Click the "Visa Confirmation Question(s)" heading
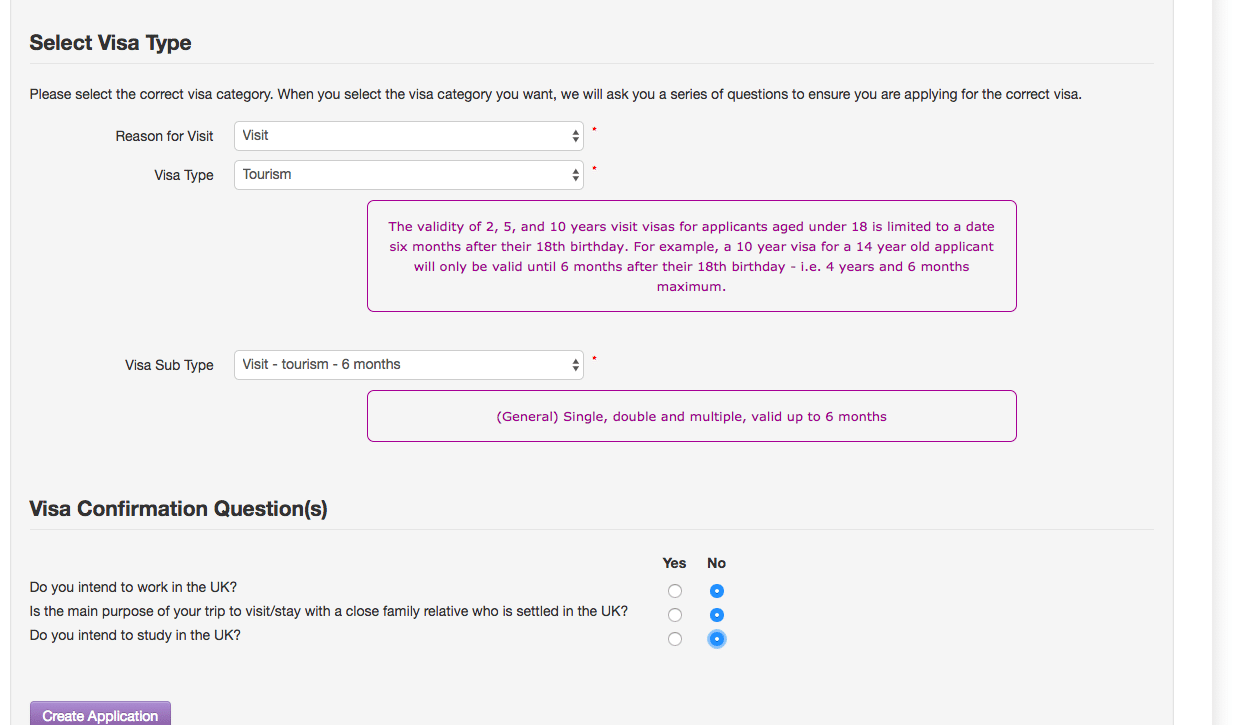Screen dimensions: 1257x725 tap(178, 509)
